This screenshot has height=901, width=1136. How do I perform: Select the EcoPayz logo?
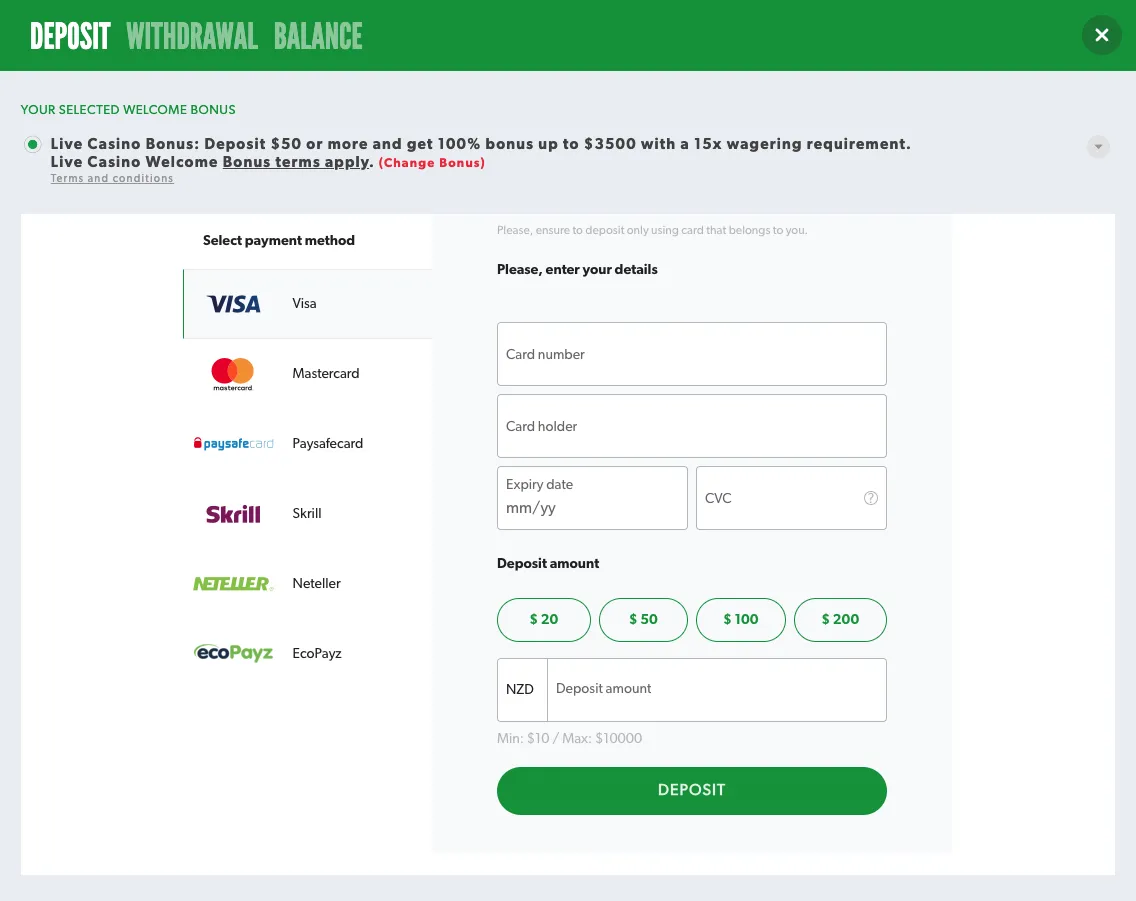233,654
